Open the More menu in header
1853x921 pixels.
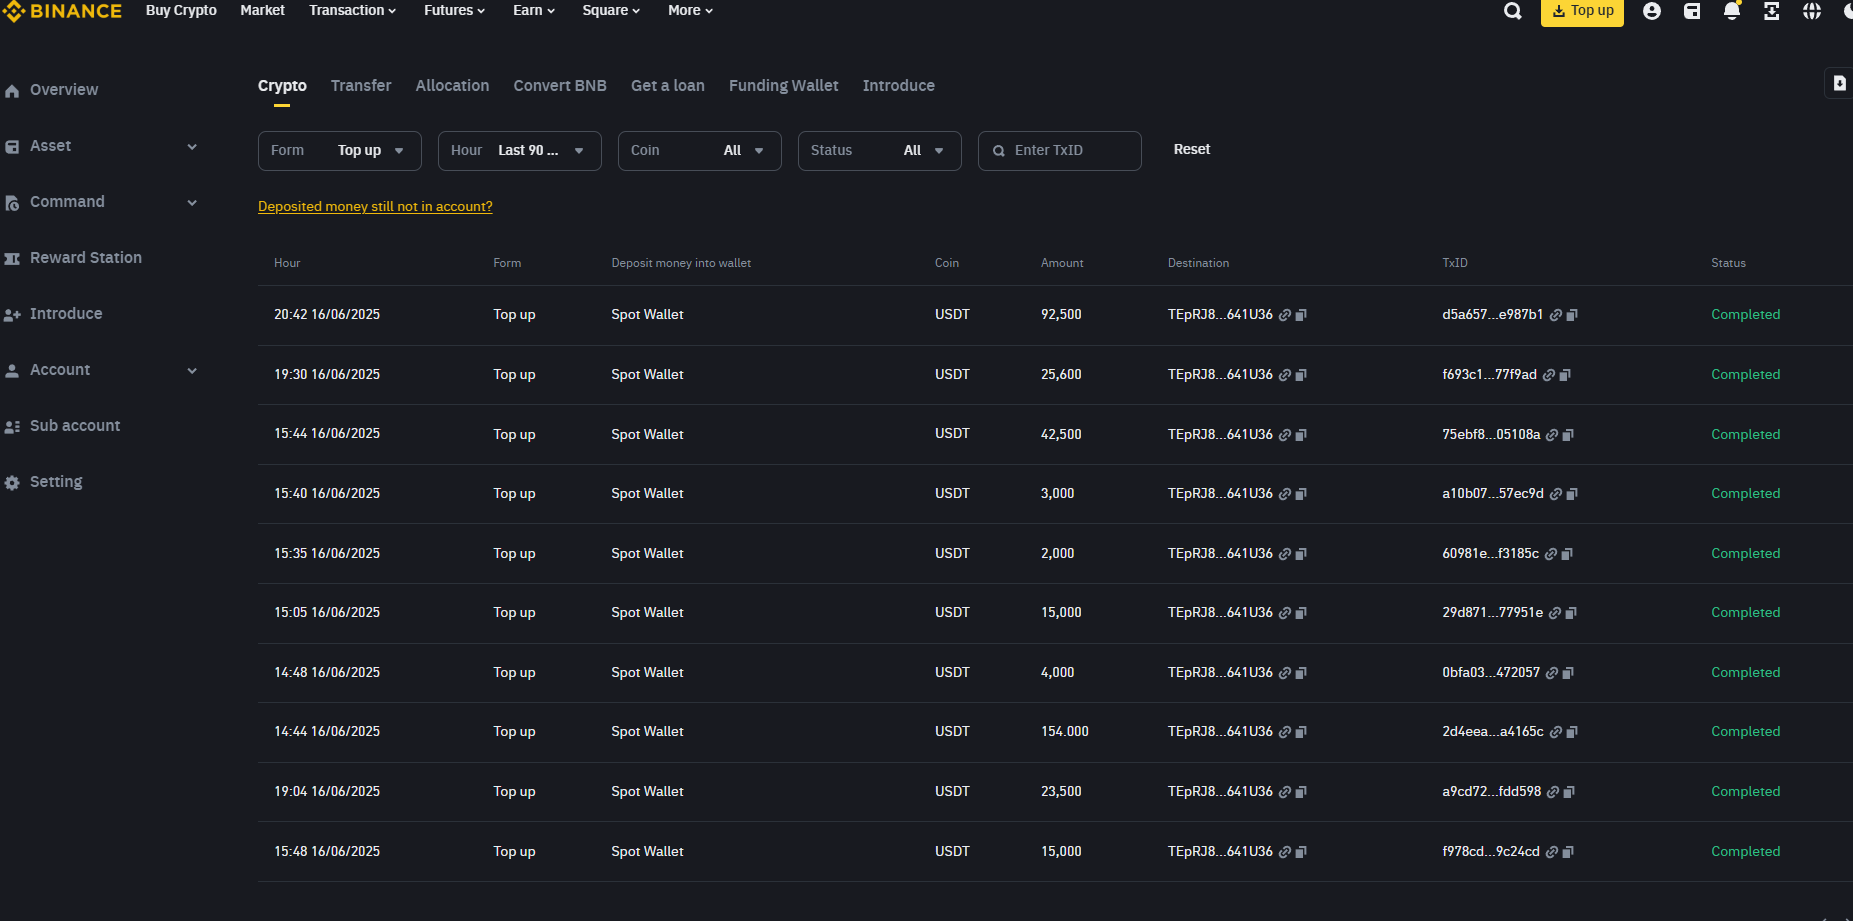click(x=690, y=10)
